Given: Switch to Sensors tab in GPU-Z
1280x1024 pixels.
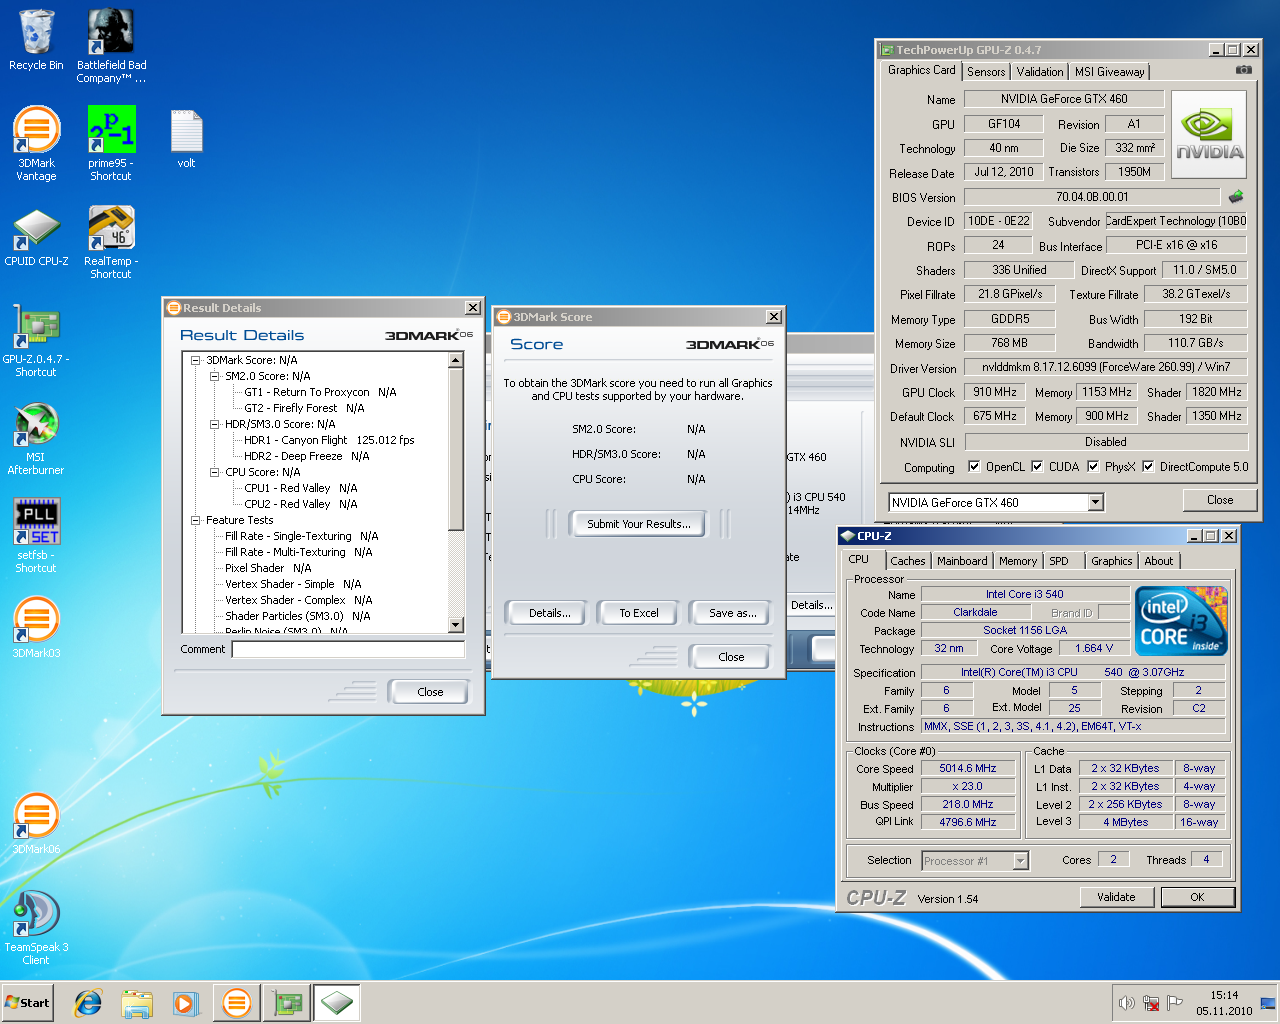Looking at the screenshot, I should point(986,72).
